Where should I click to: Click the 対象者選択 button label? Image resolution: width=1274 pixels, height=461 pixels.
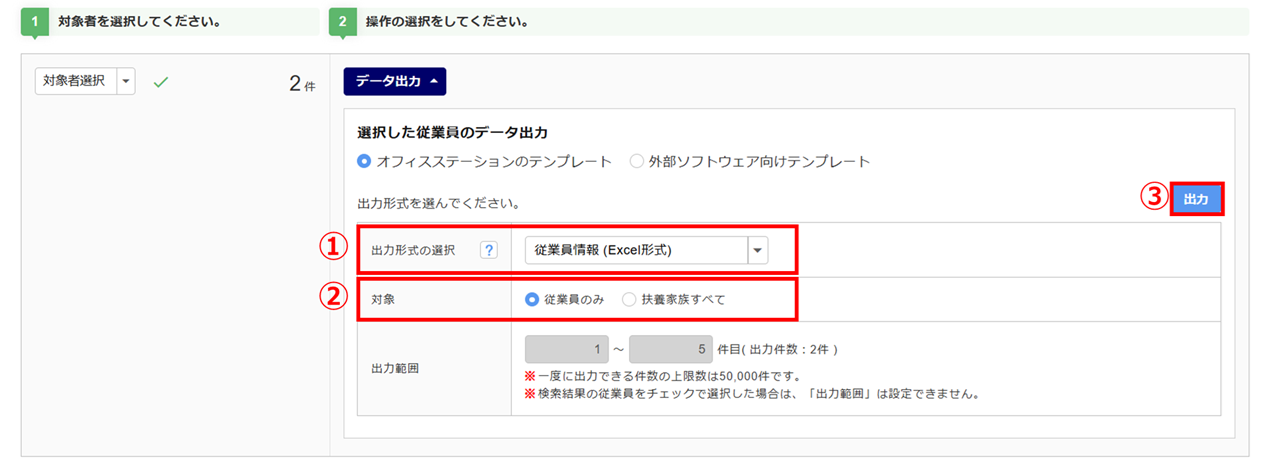click(x=75, y=81)
